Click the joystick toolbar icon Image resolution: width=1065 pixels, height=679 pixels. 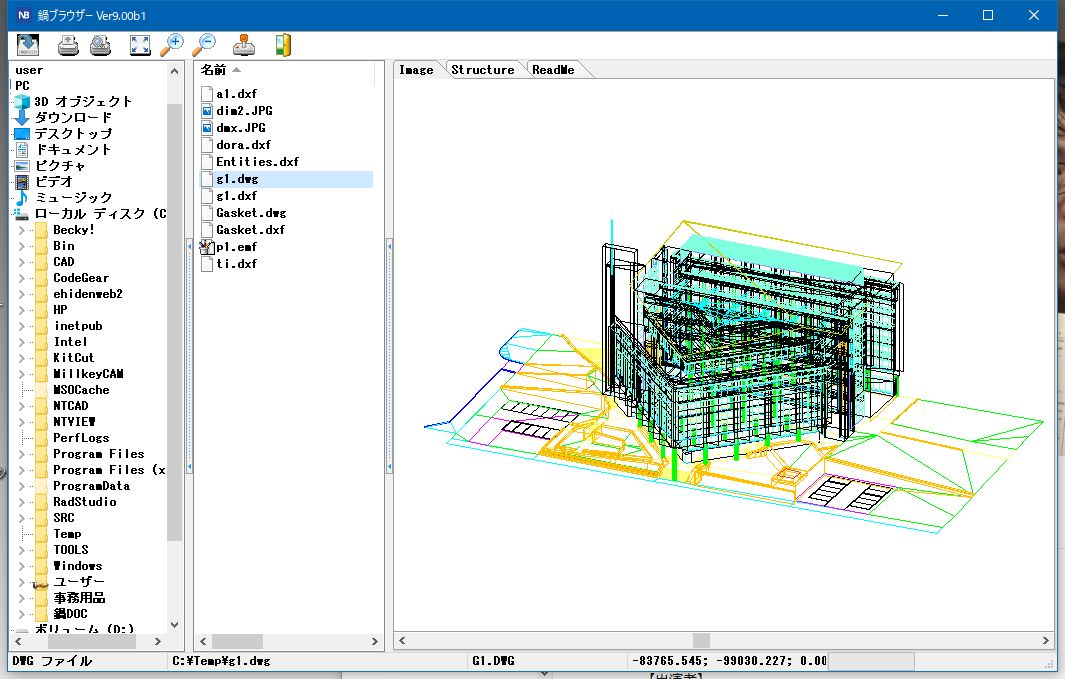tap(244, 45)
